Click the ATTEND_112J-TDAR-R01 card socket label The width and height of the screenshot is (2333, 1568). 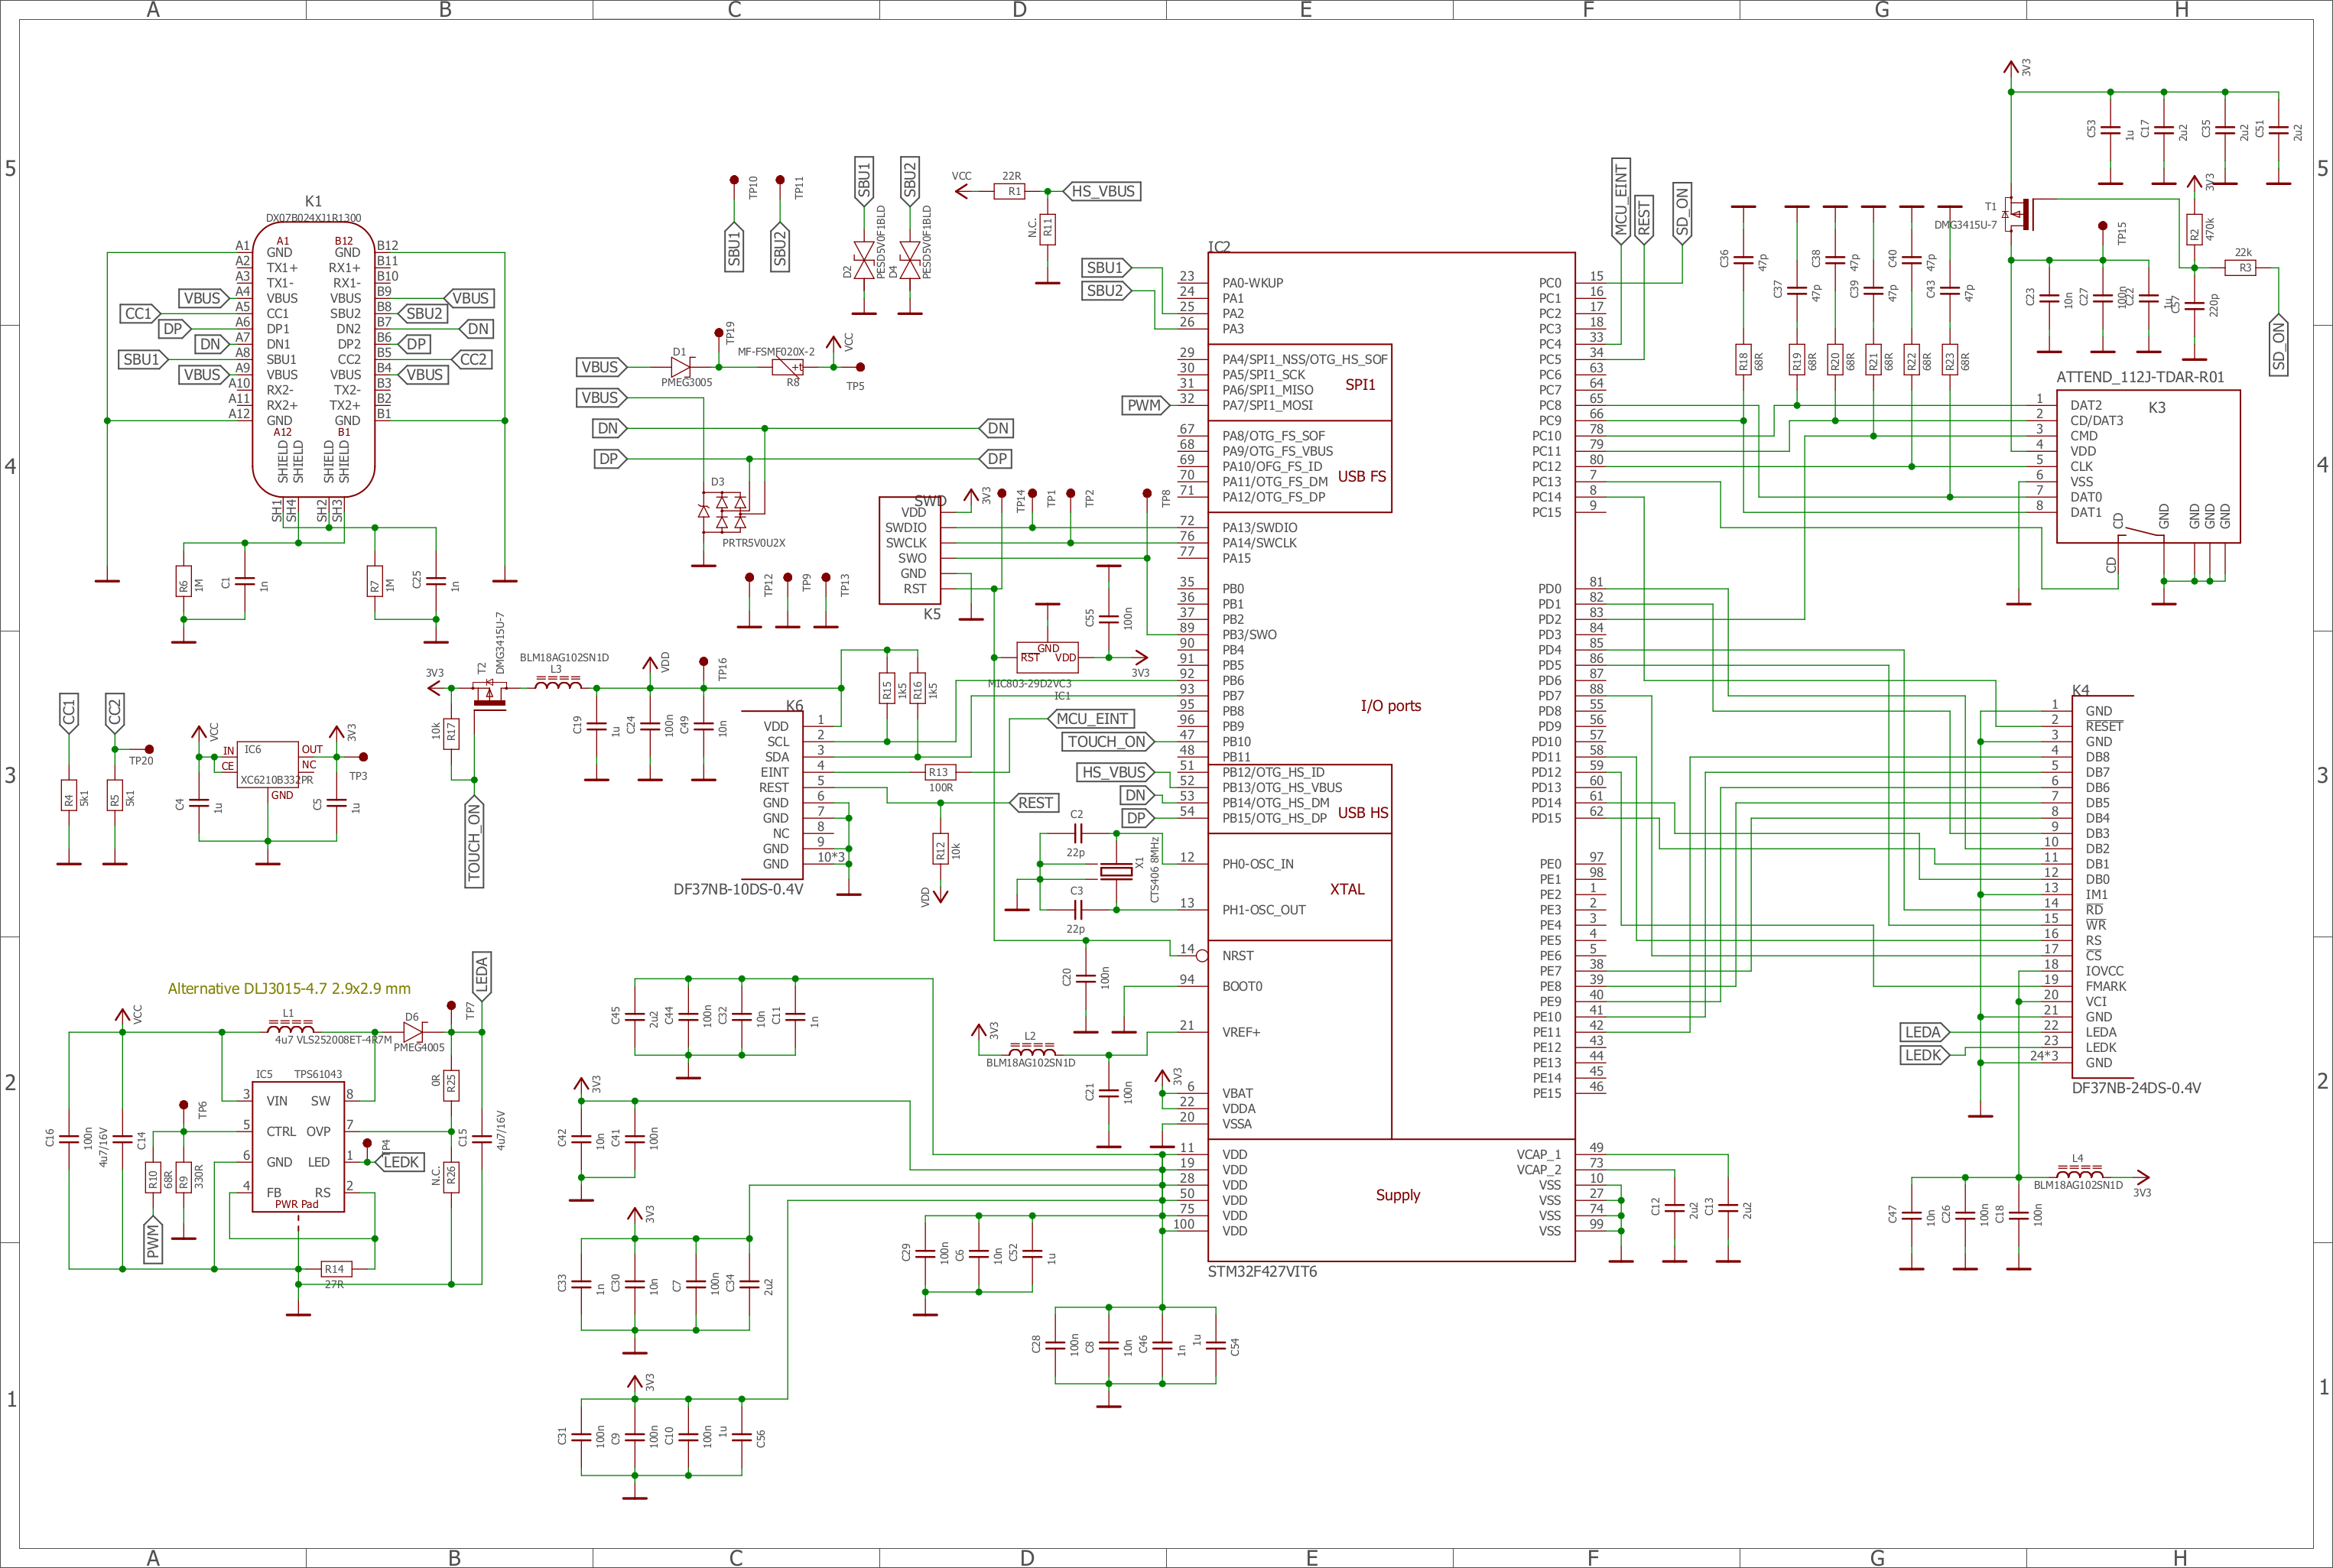(x=2140, y=377)
